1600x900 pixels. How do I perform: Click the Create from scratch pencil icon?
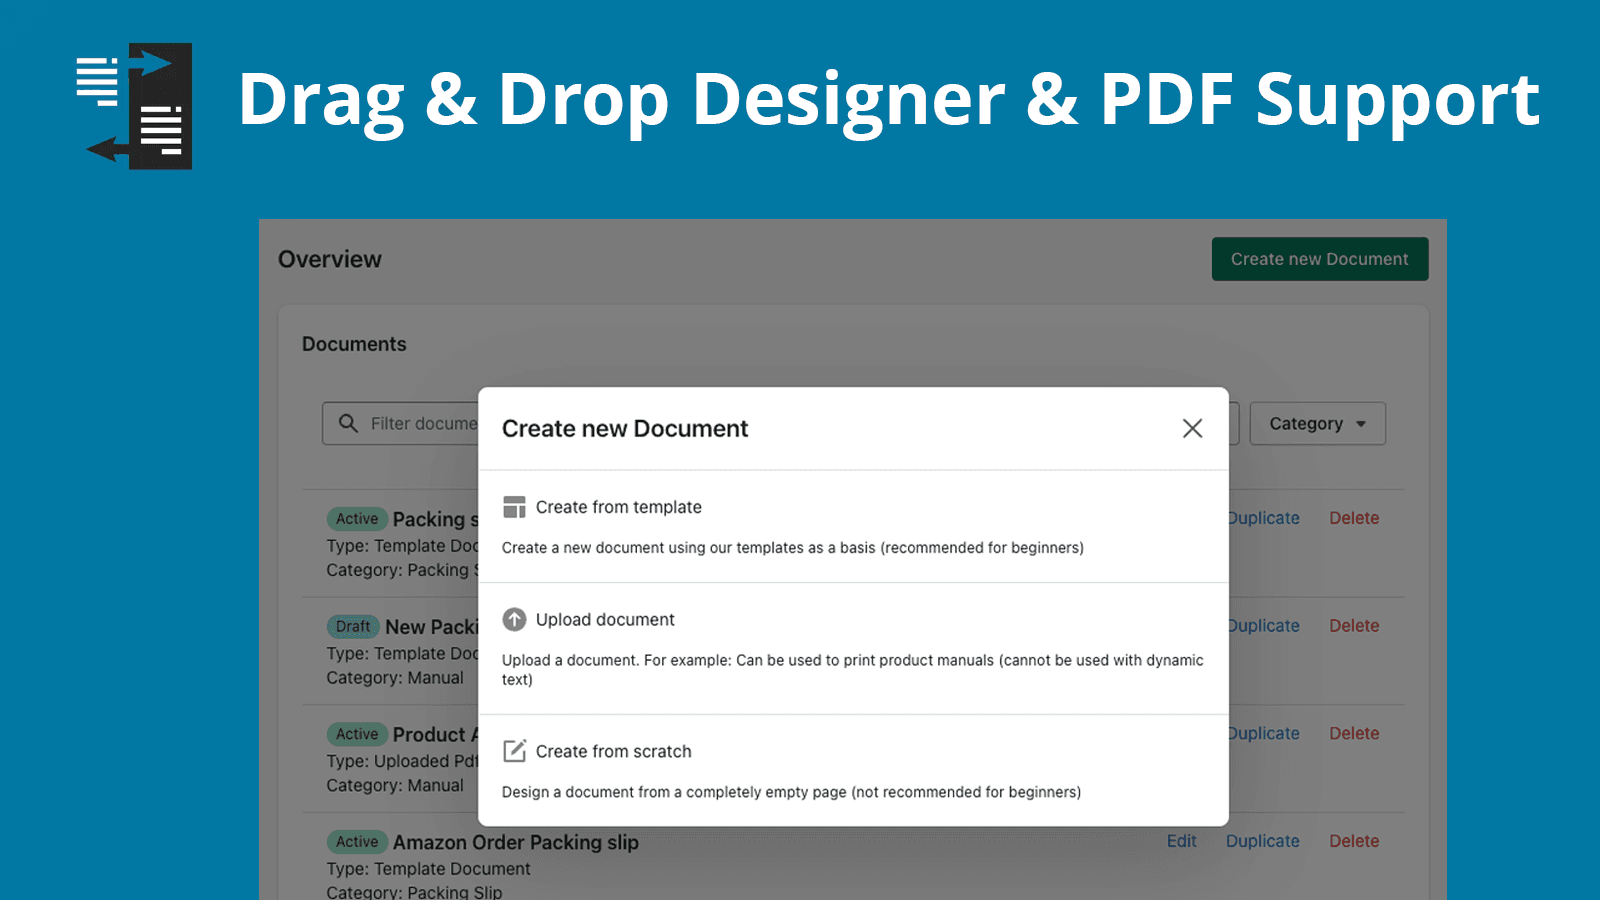point(514,751)
